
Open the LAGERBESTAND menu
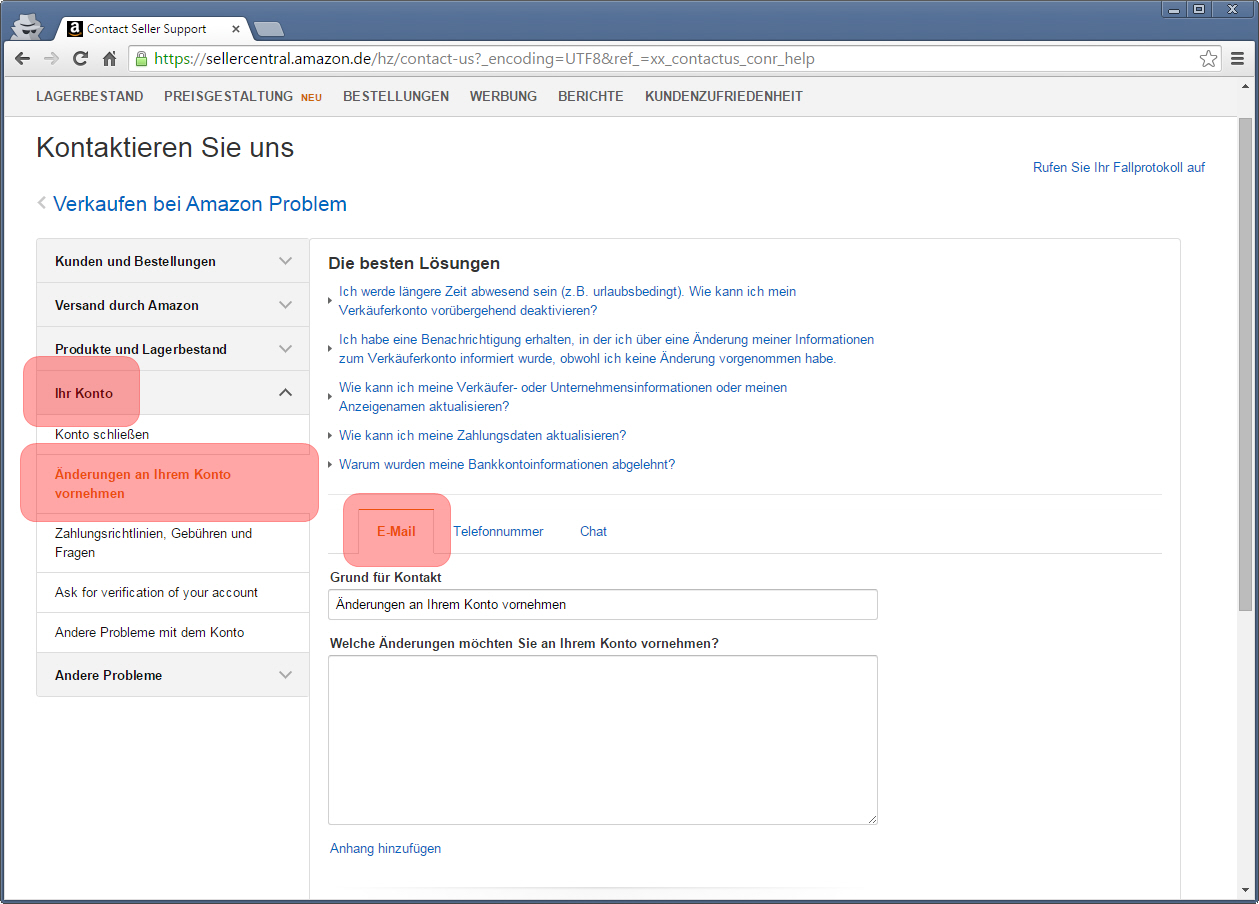[x=90, y=97]
